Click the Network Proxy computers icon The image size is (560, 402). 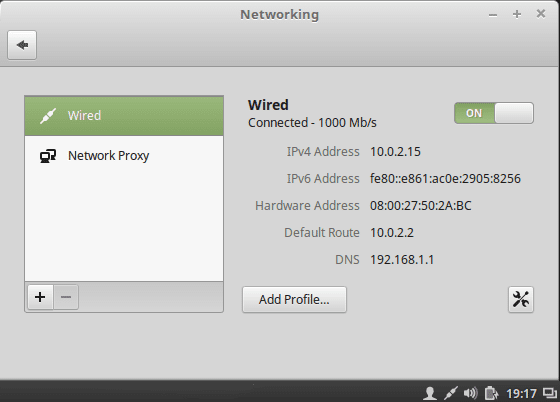48,156
